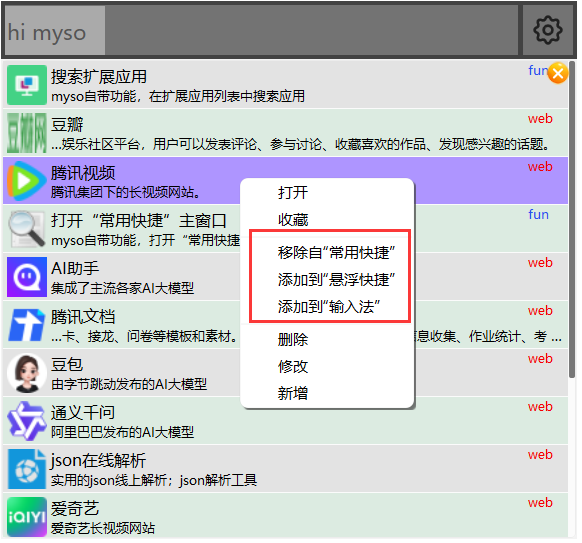
Task: Click the 腾讯视频 play logo icon
Action: 27,181
